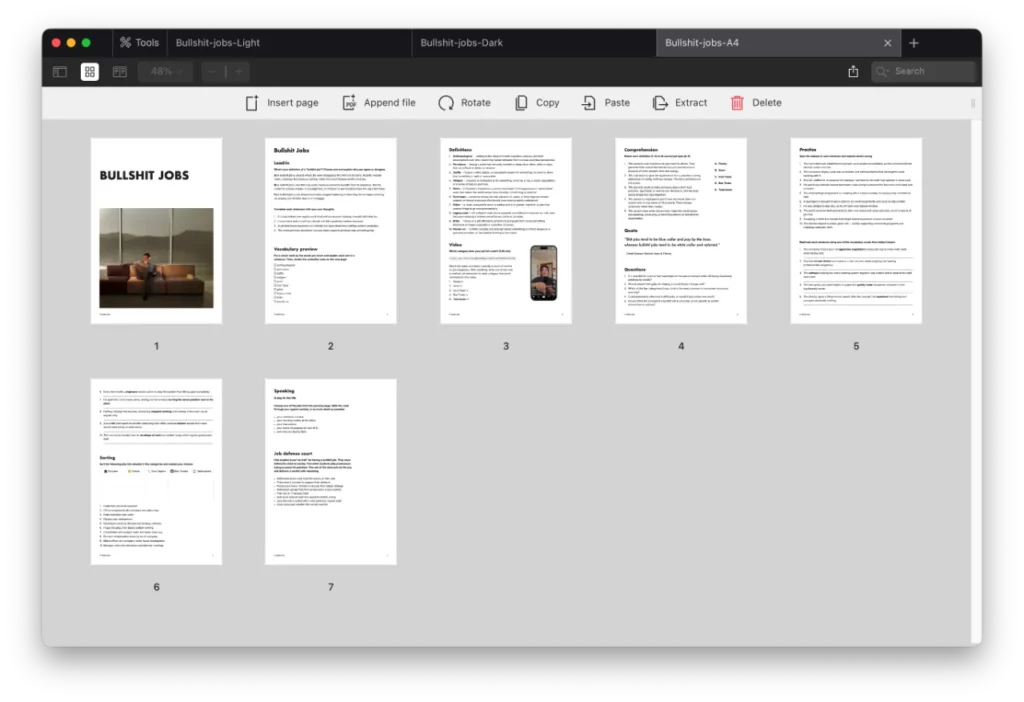1024x702 pixels.
Task: Toggle the third view mode icon
Action: pyautogui.click(x=120, y=72)
